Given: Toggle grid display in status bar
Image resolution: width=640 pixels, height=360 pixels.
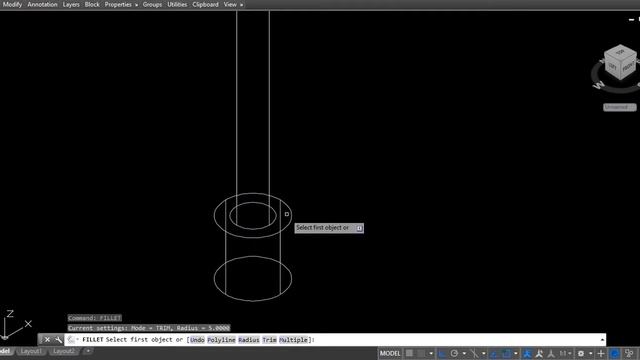Looking at the screenshot, I should tap(409, 353).
